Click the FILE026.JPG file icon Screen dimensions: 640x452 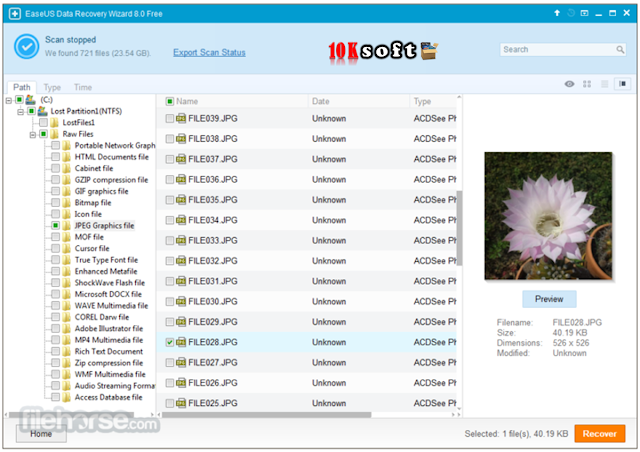click(181, 383)
